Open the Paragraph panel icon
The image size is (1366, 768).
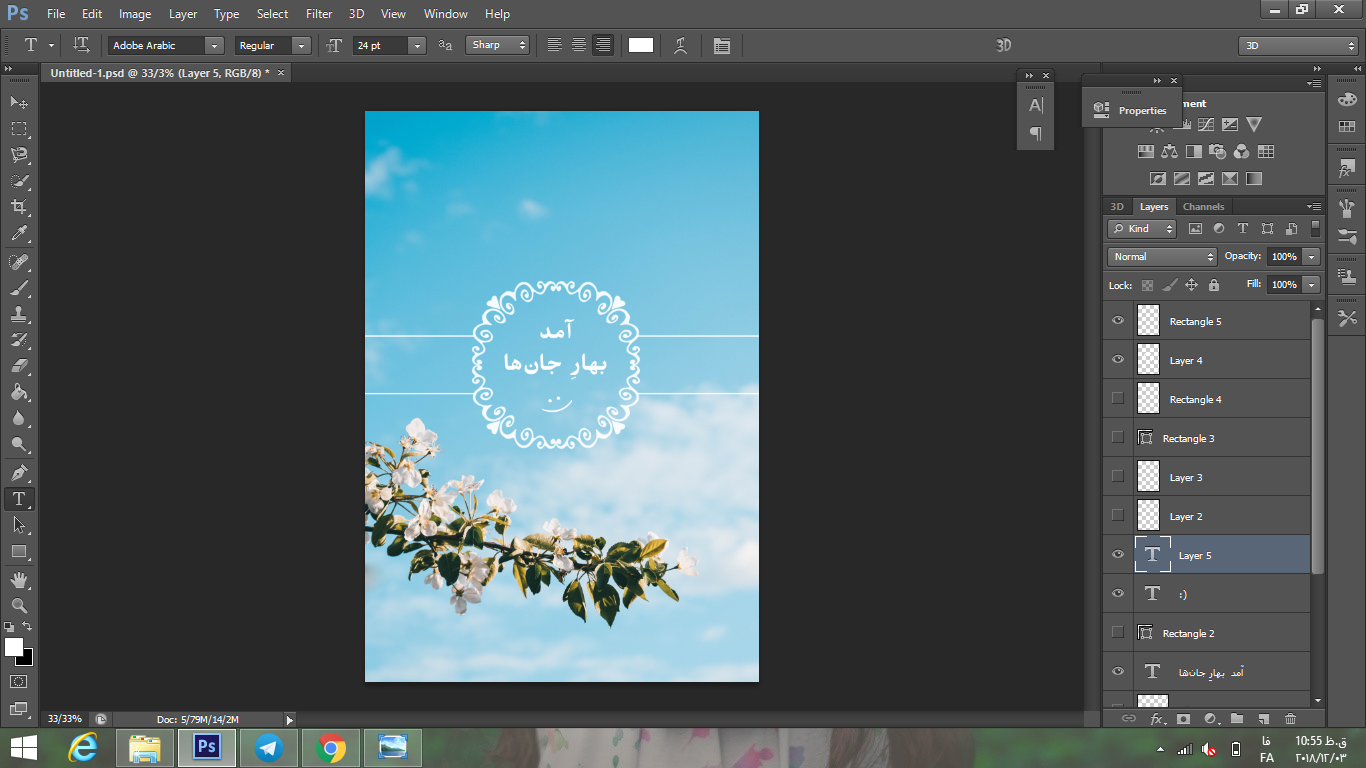click(1036, 133)
